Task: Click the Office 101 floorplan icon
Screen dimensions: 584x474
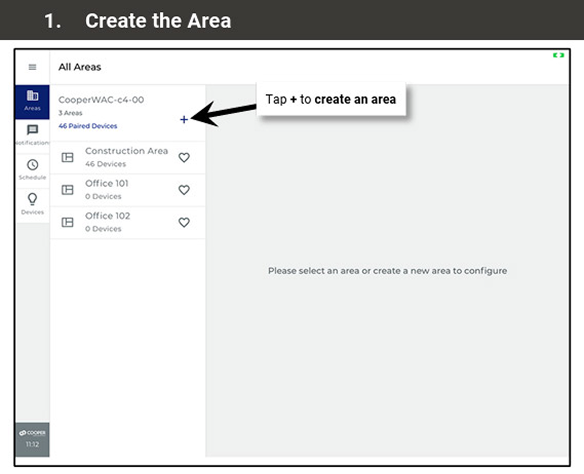Action: pos(67,190)
